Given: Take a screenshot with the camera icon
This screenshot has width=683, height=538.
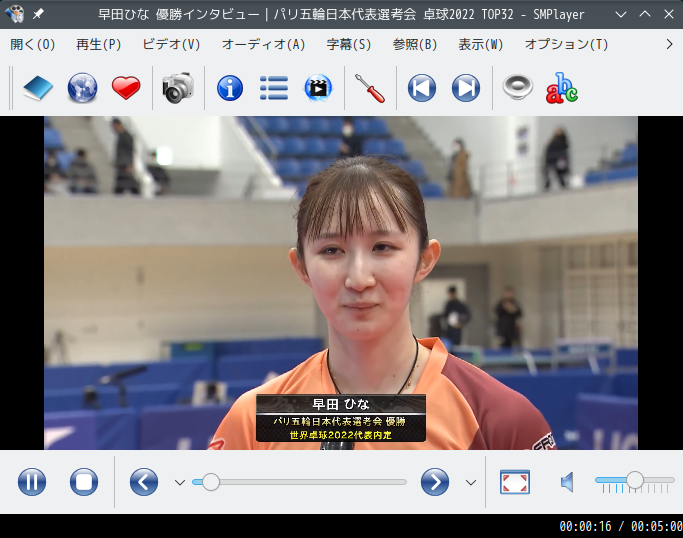Looking at the screenshot, I should (178, 88).
